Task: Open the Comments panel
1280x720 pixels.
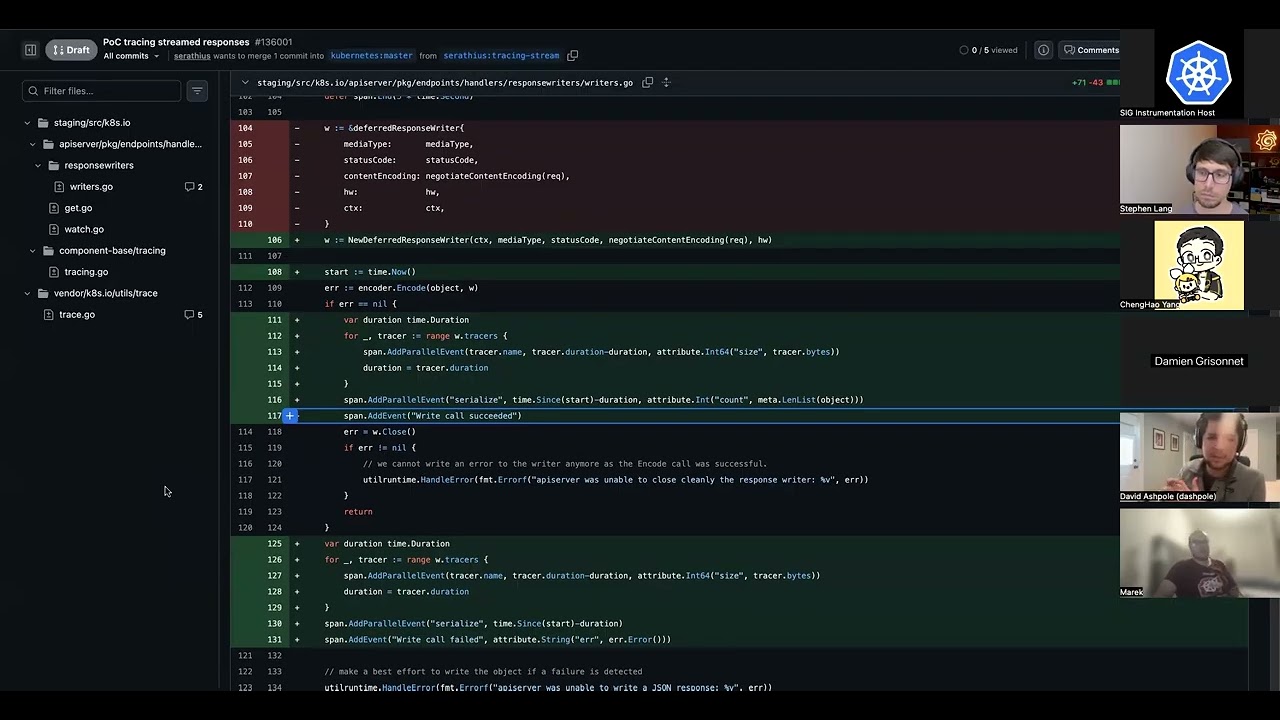Action: [1092, 50]
